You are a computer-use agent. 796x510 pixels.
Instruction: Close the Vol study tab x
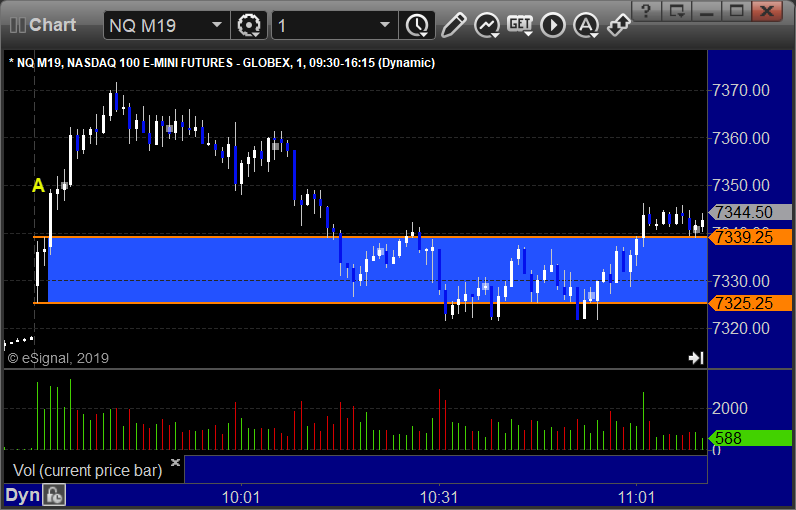175,462
